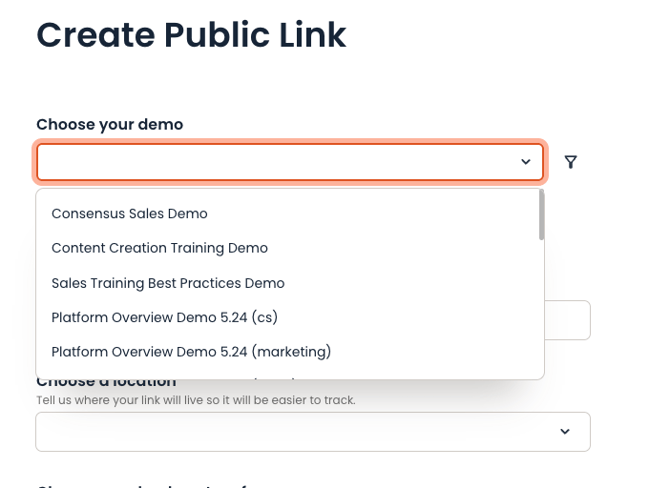Choose Platform Overview Demo 5.24 (marketing)
The width and height of the screenshot is (670, 488).
click(x=191, y=352)
